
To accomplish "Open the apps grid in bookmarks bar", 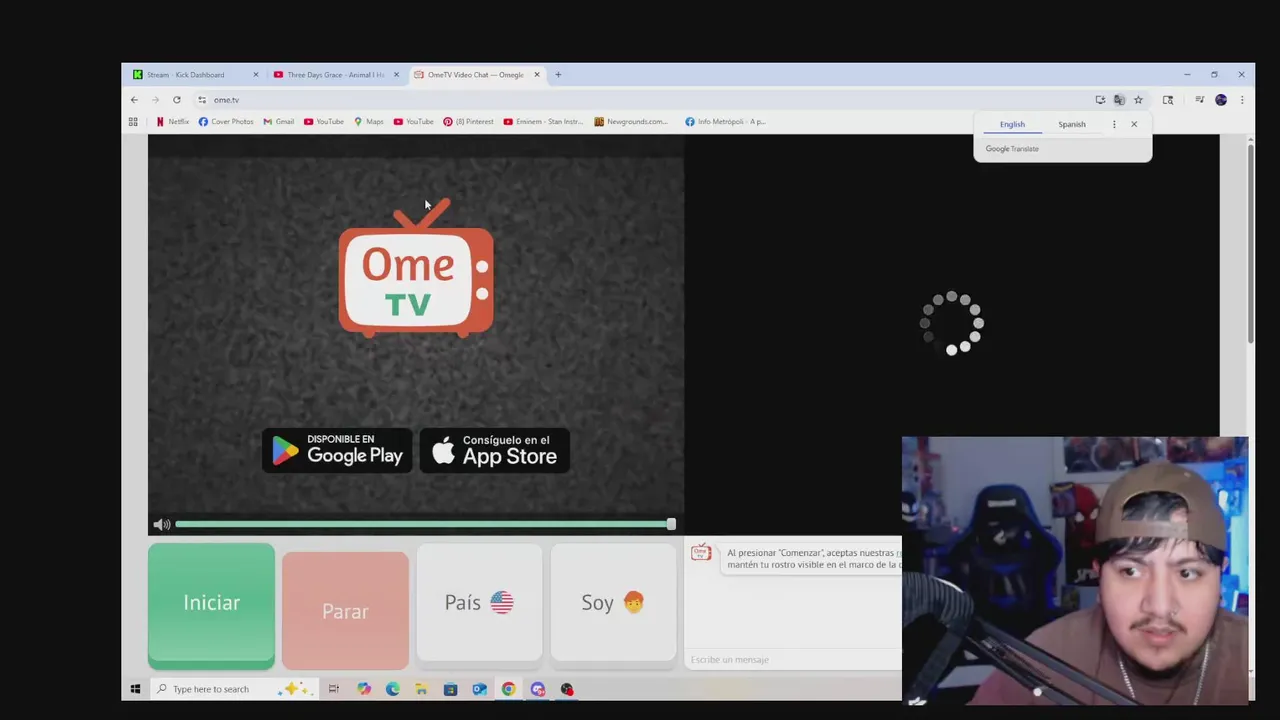I will click(133, 122).
